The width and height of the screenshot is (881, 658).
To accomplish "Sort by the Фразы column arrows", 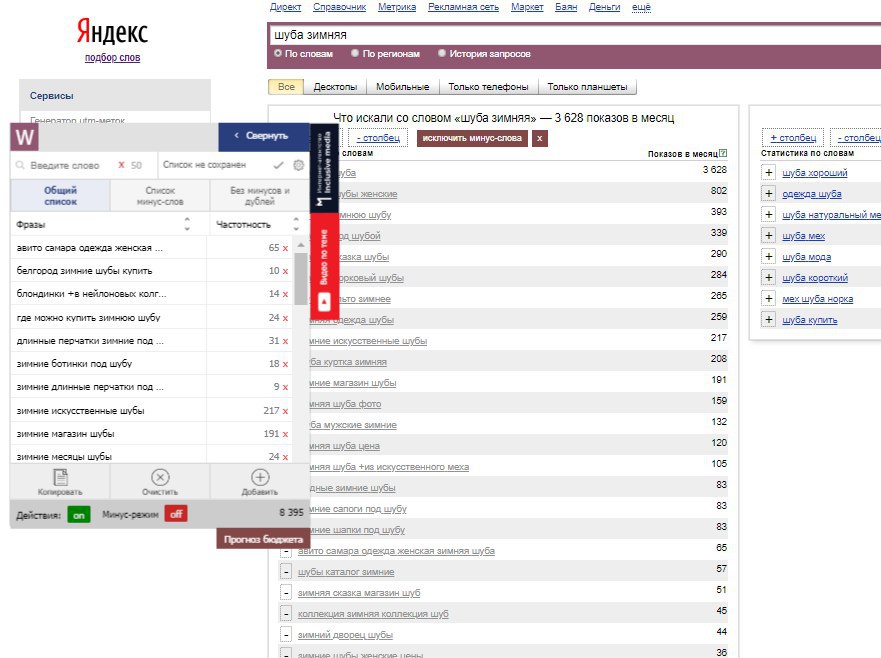I will pos(187,224).
